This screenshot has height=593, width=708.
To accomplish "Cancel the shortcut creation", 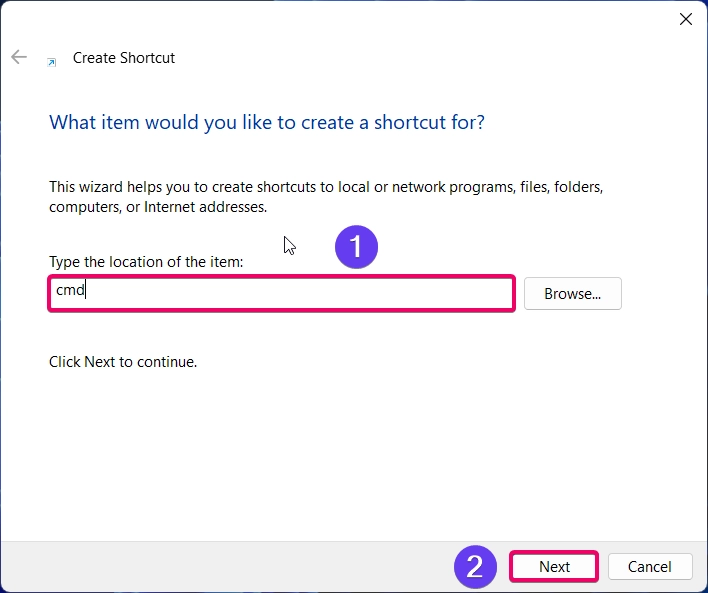I will coord(650,566).
